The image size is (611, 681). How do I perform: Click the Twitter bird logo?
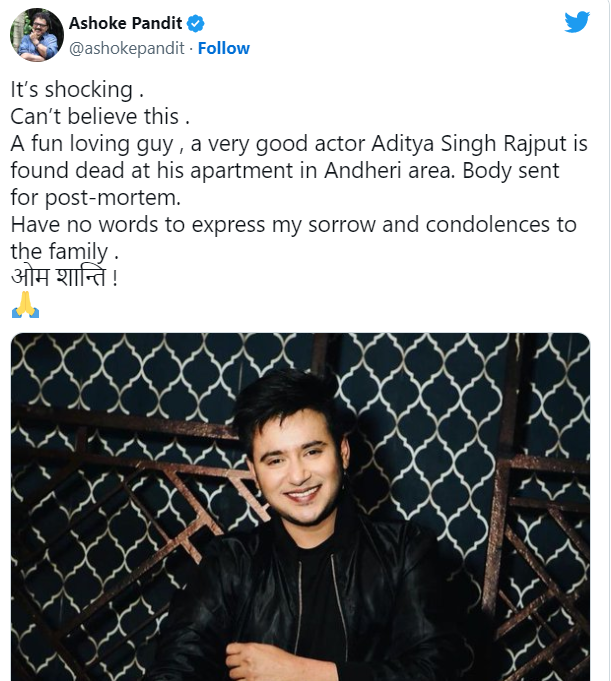click(x=577, y=22)
